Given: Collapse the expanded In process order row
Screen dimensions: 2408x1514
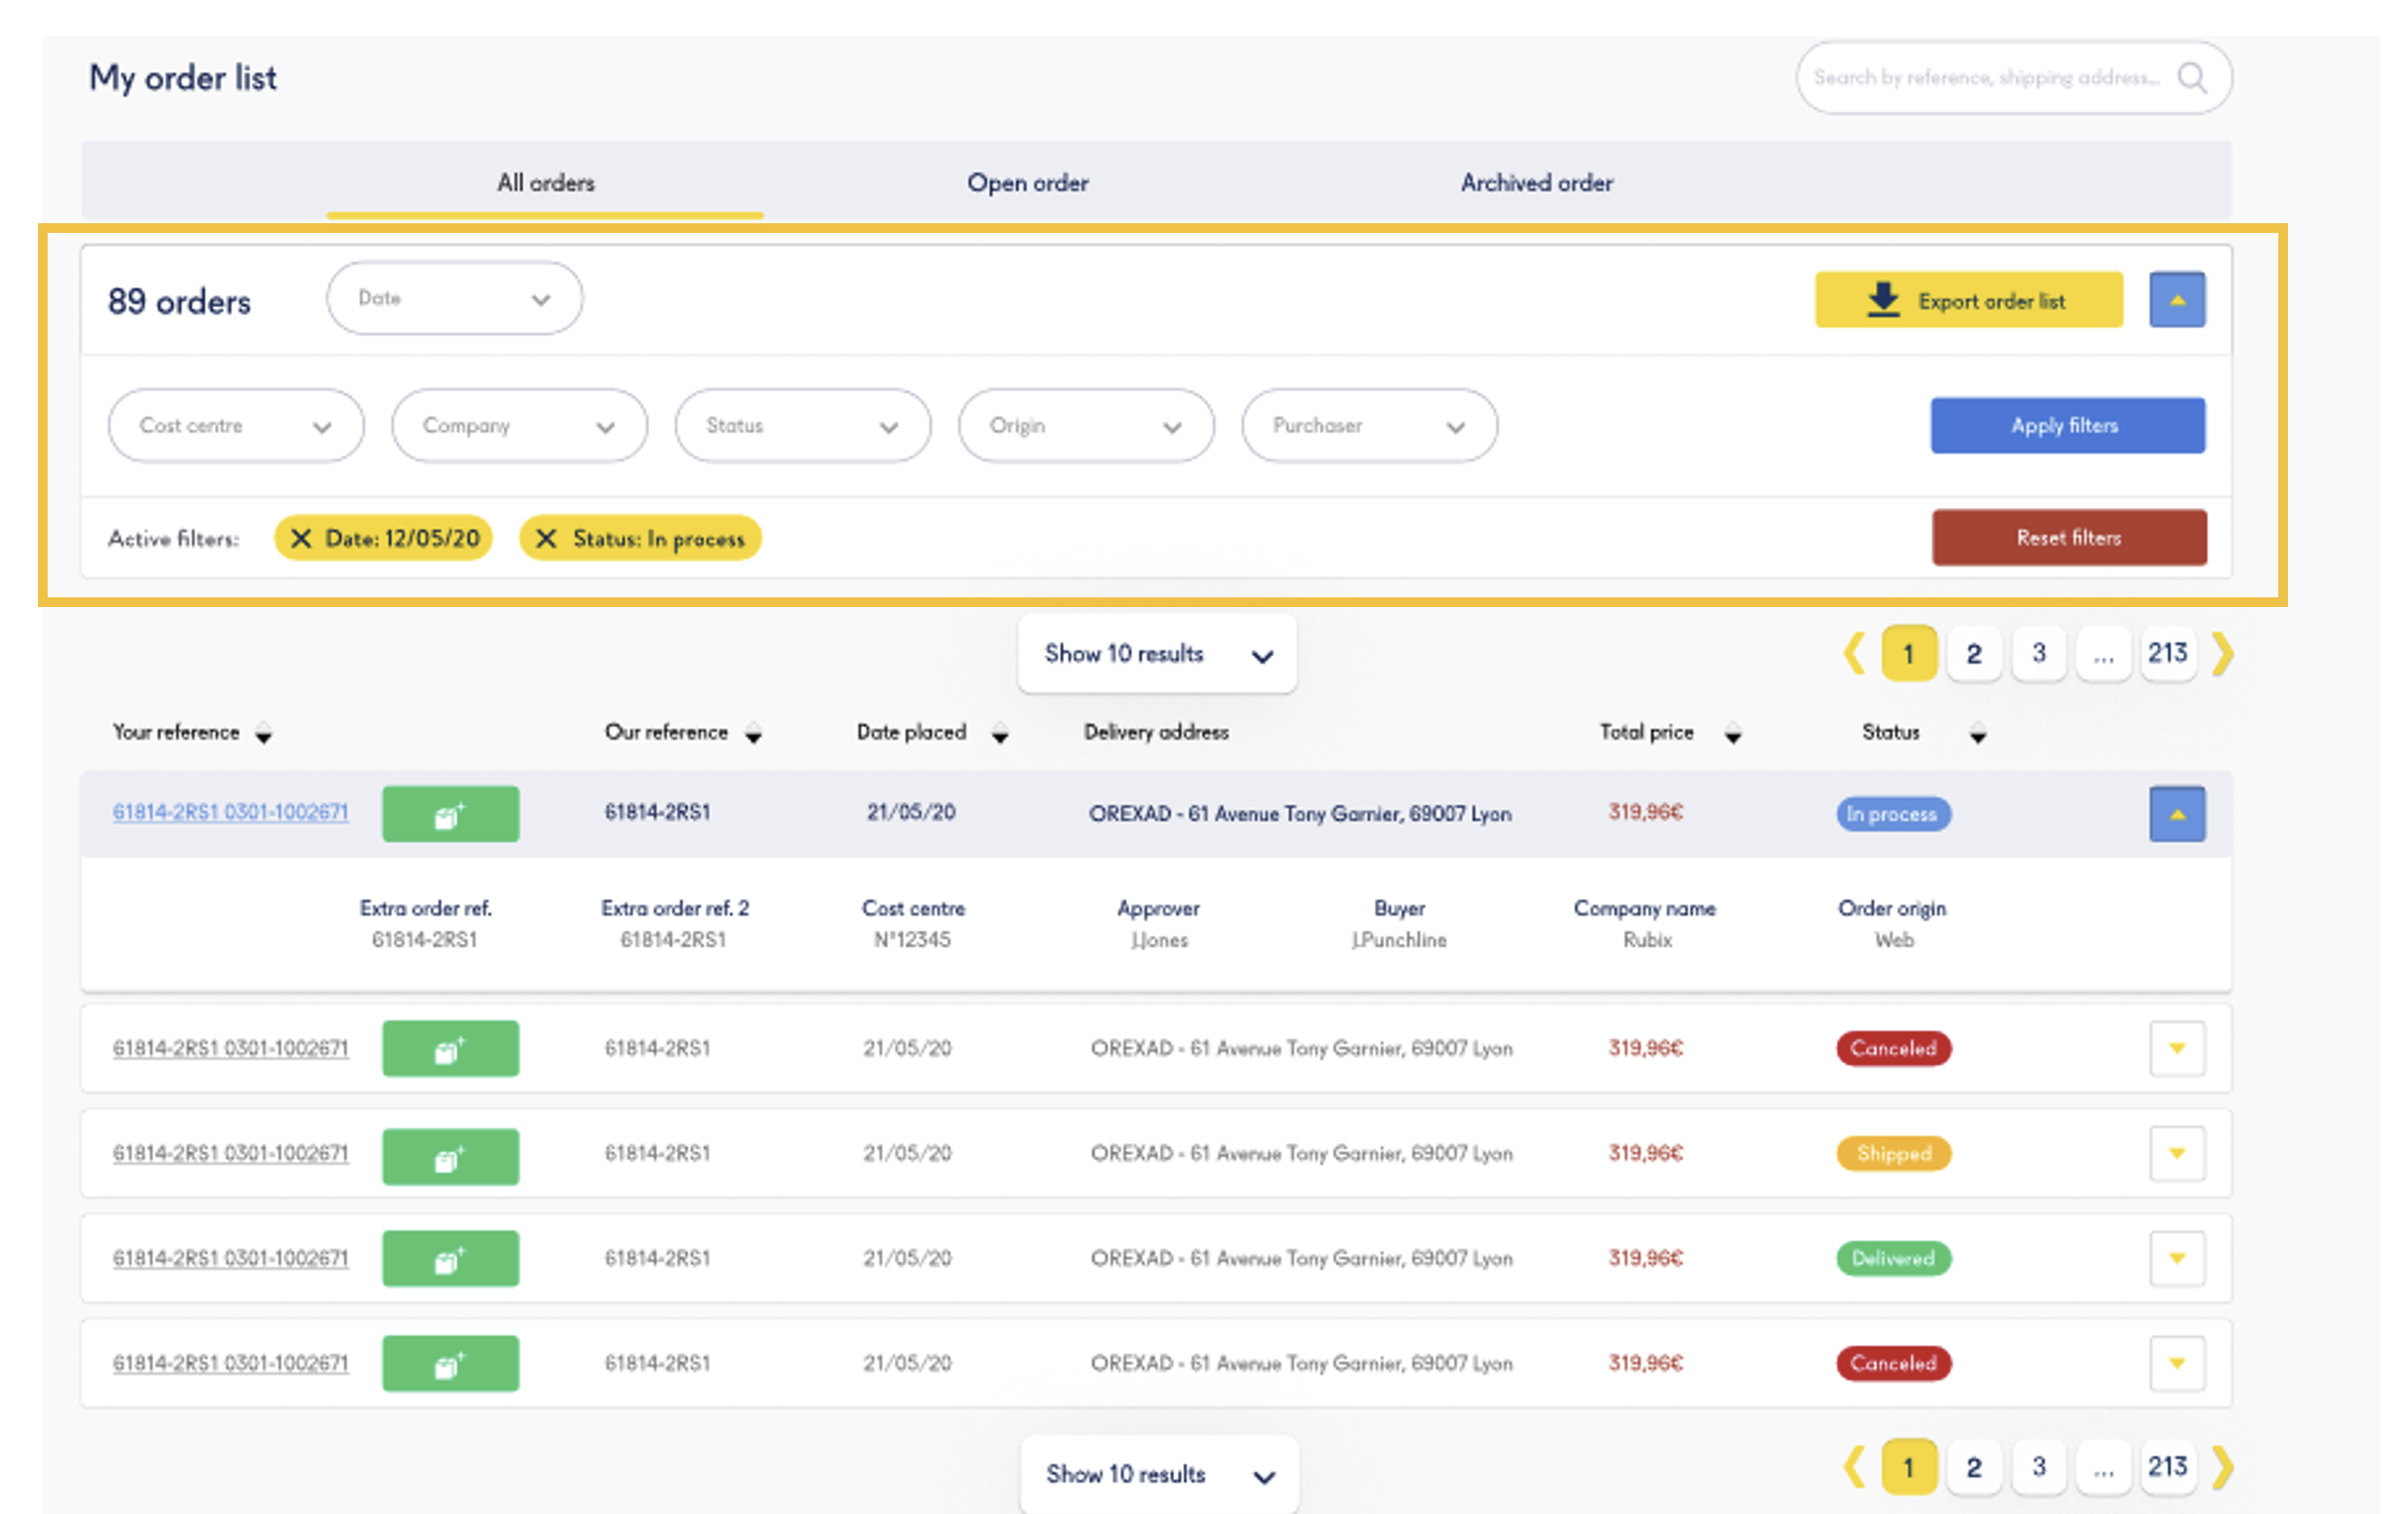Looking at the screenshot, I should point(2177,814).
